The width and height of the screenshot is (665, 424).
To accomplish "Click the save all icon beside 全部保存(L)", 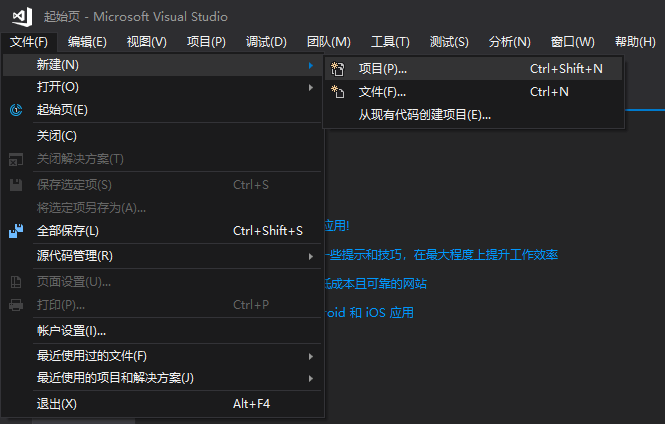I will pyautogui.click(x=16, y=231).
